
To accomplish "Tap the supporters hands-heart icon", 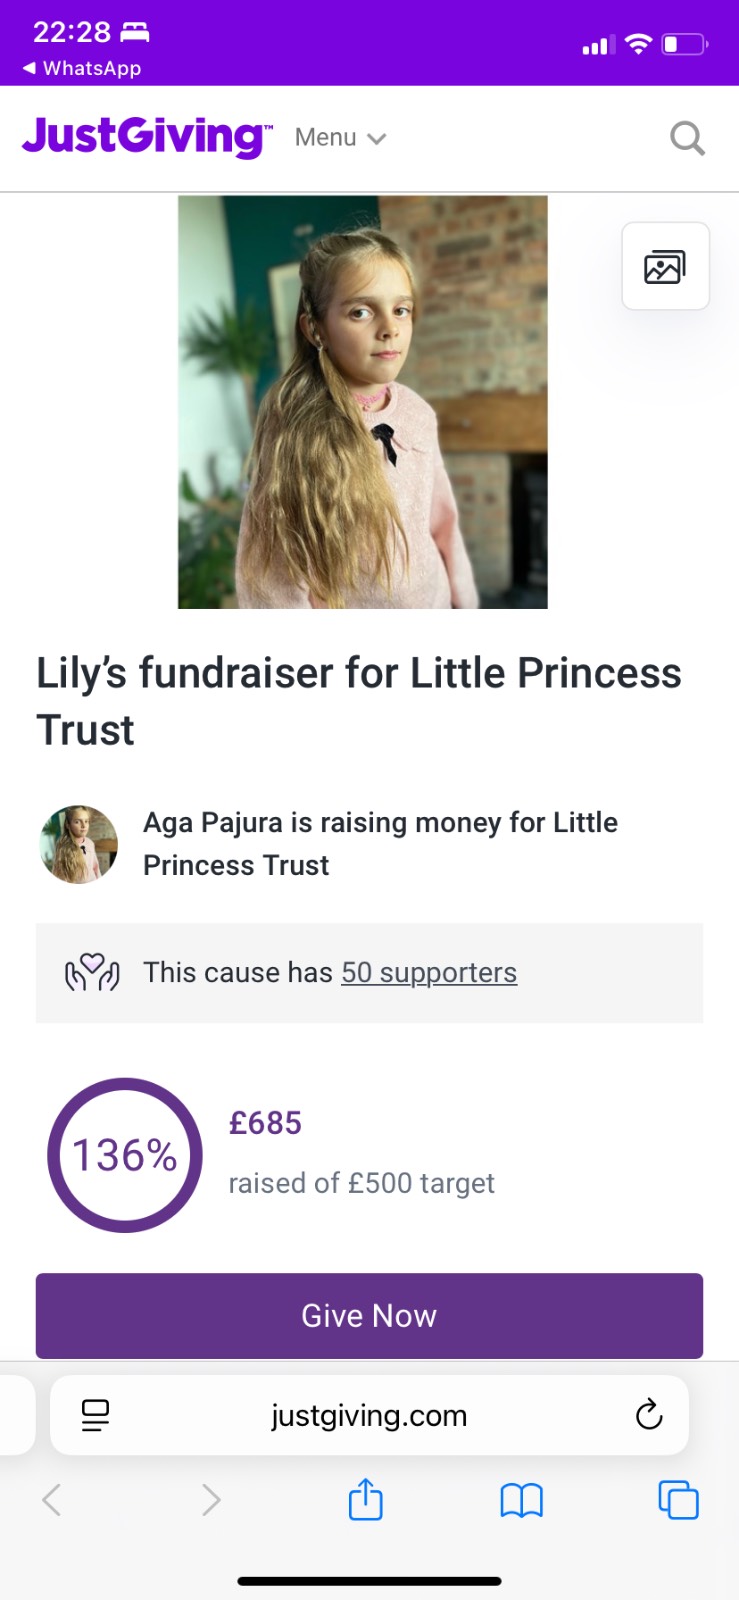I will 92,972.
